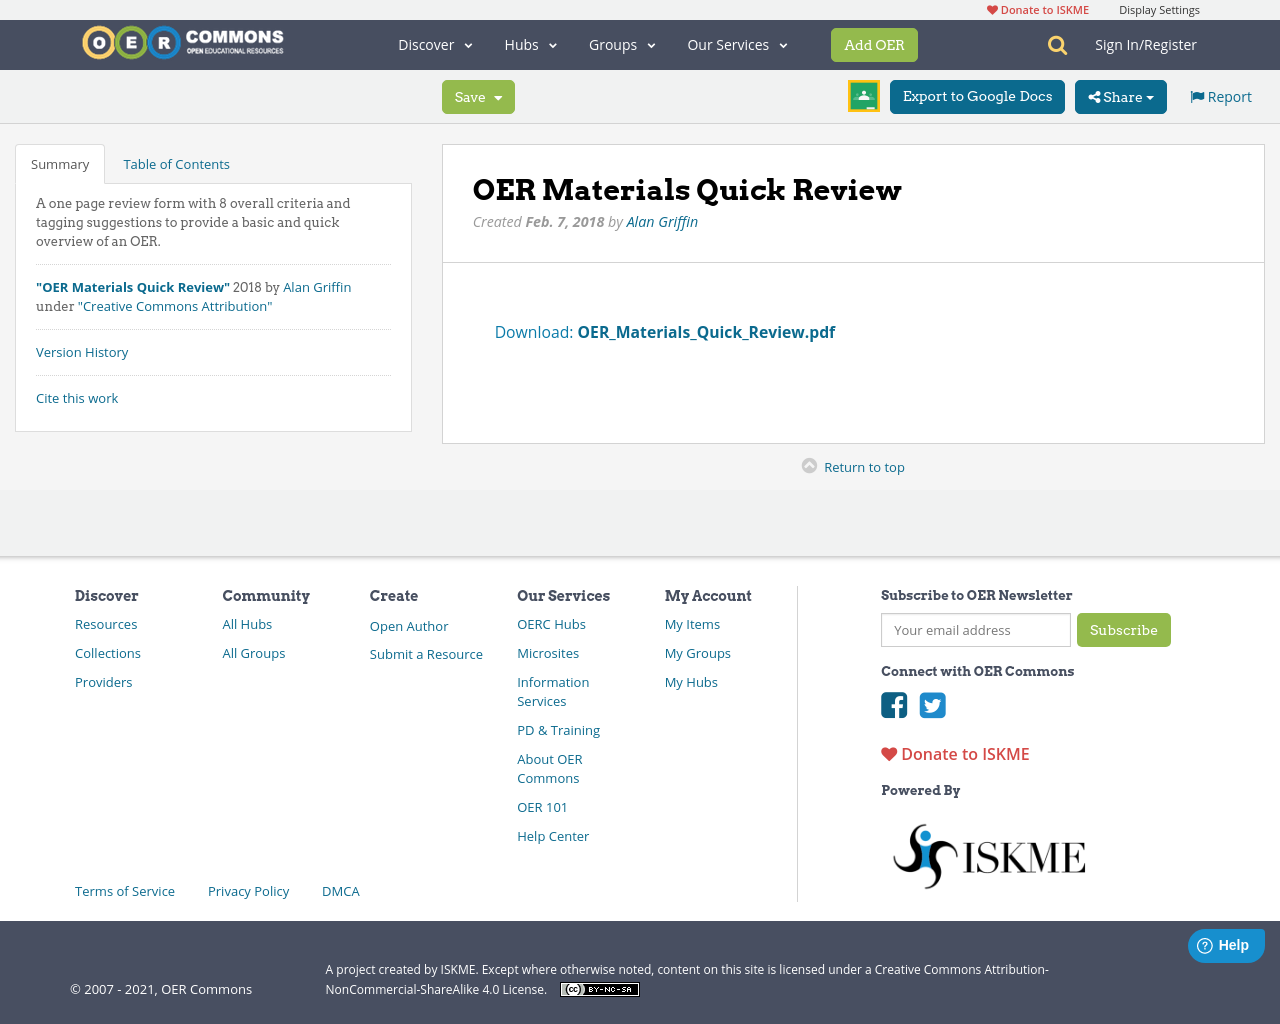The width and height of the screenshot is (1280, 1024).
Task: Click the ISKME logo in footer
Action: point(988,855)
